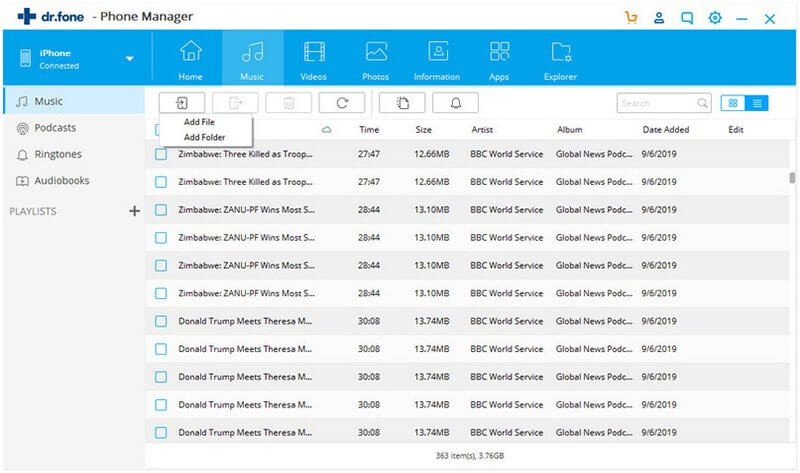
Task: Choose Add File from the menu
Action: pos(199,122)
